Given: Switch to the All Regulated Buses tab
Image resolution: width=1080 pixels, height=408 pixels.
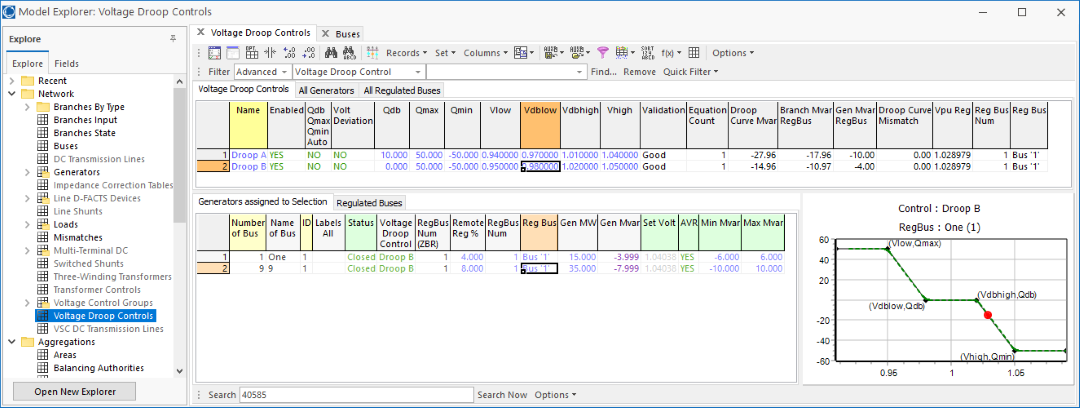Looking at the screenshot, I should pyautogui.click(x=401, y=90).
